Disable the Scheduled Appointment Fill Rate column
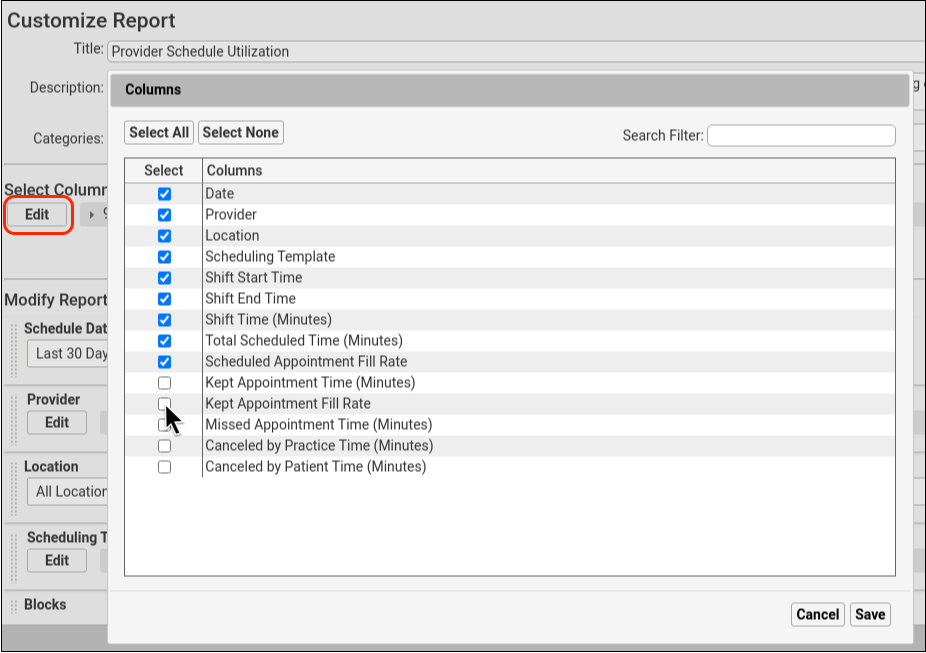This screenshot has width=926, height=653. (164, 362)
